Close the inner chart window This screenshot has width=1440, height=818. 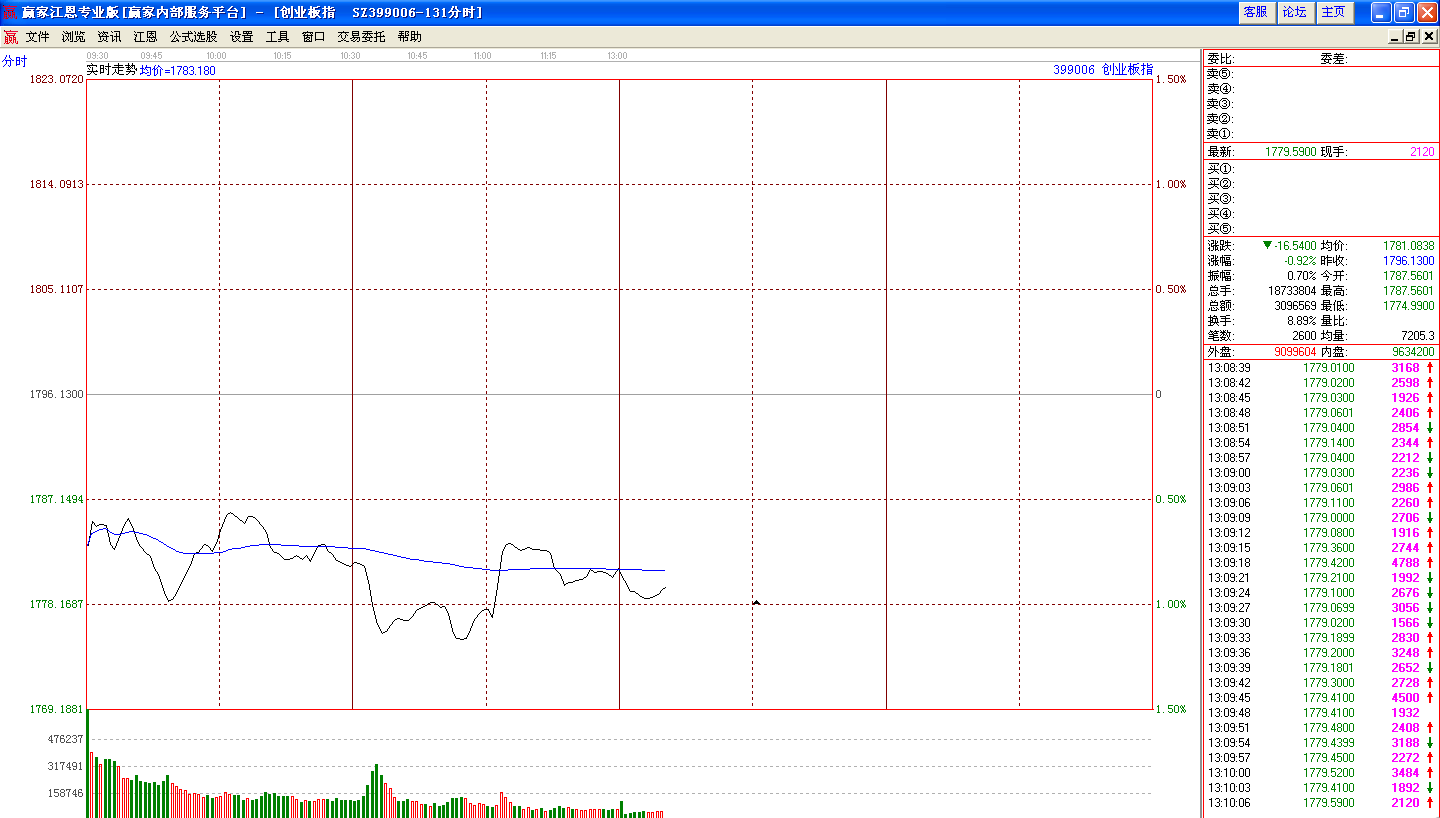coord(1429,37)
